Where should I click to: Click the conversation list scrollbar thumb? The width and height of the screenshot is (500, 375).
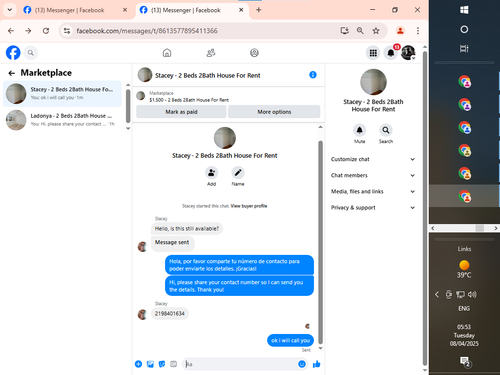[128, 106]
